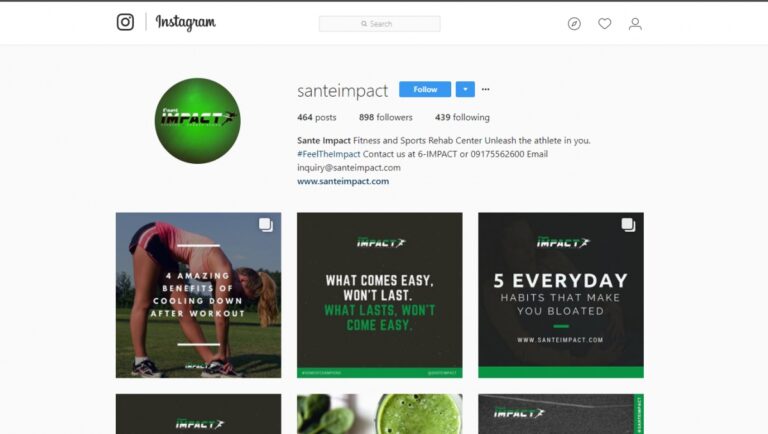This screenshot has height=434, width=768.
Task: Open activity feed heart icon
Action: tap(604, 24)
